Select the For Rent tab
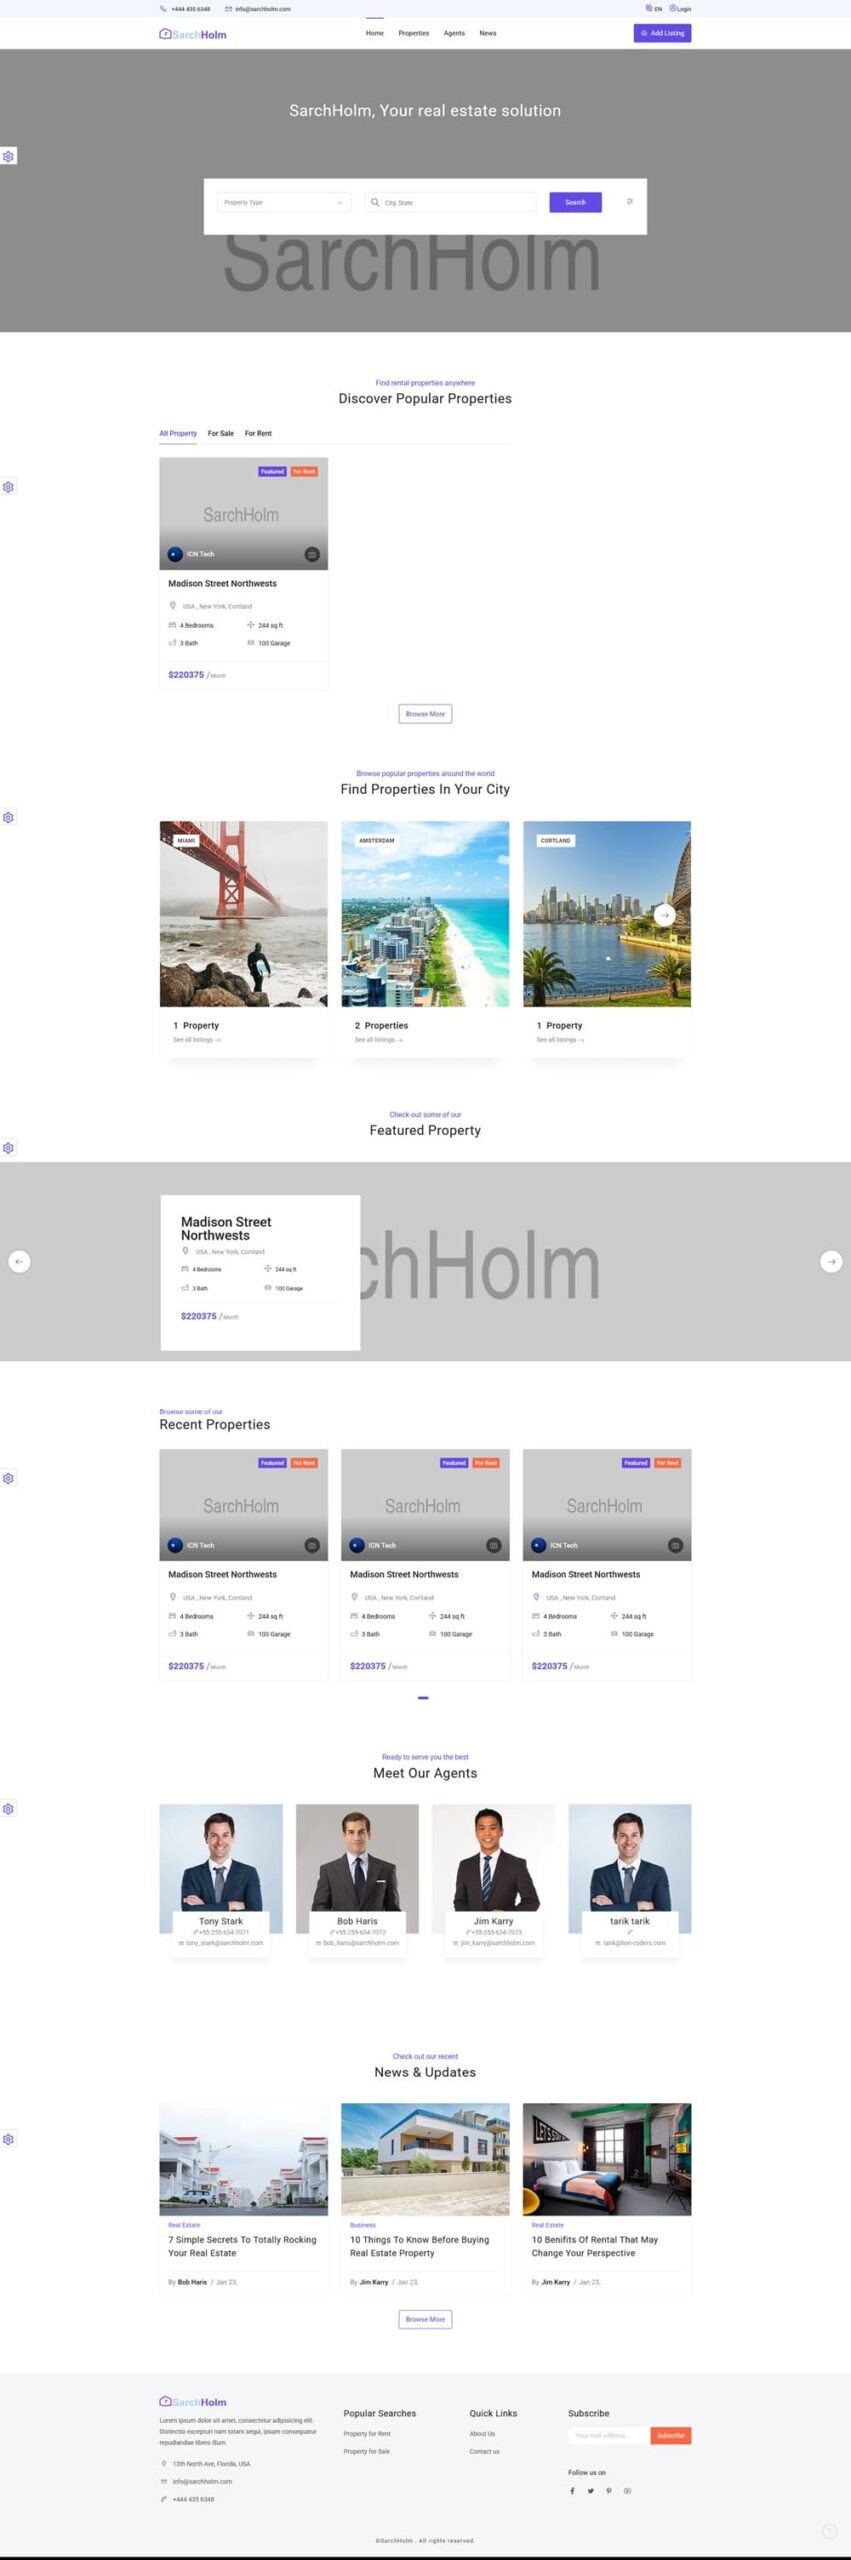The image size is (851, 2560). coord(258,434)
